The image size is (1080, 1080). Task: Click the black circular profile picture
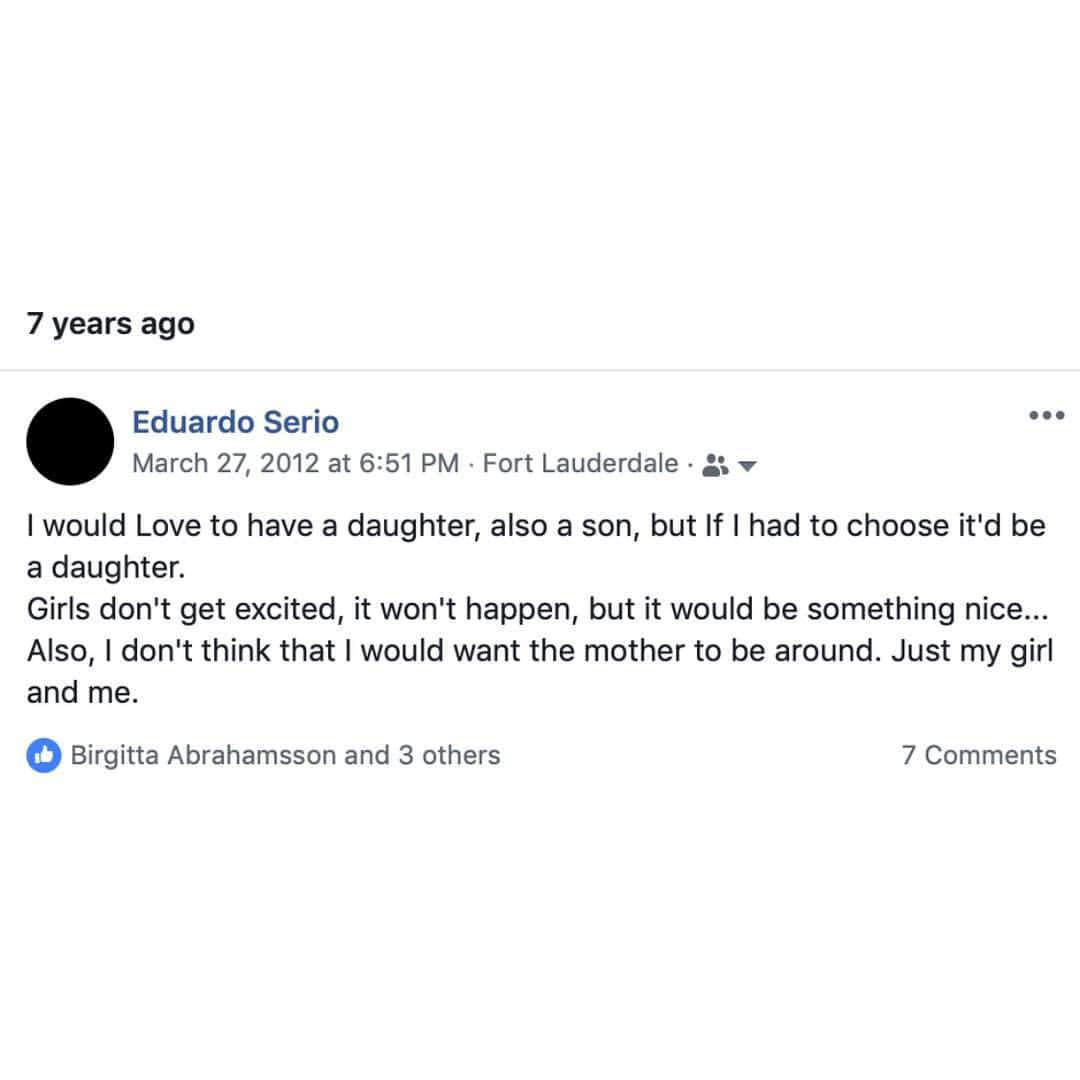tap(70, 442)
